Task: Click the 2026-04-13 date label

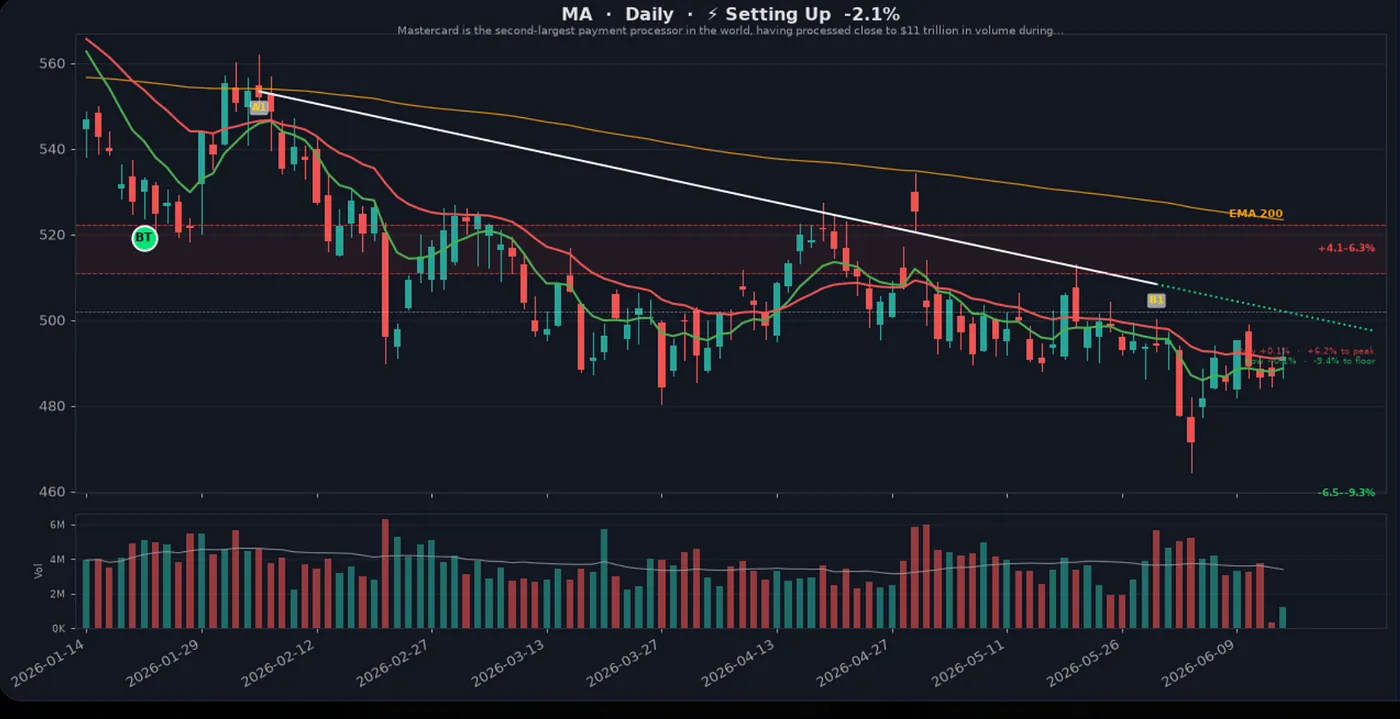Action: [x=739, y=664]
